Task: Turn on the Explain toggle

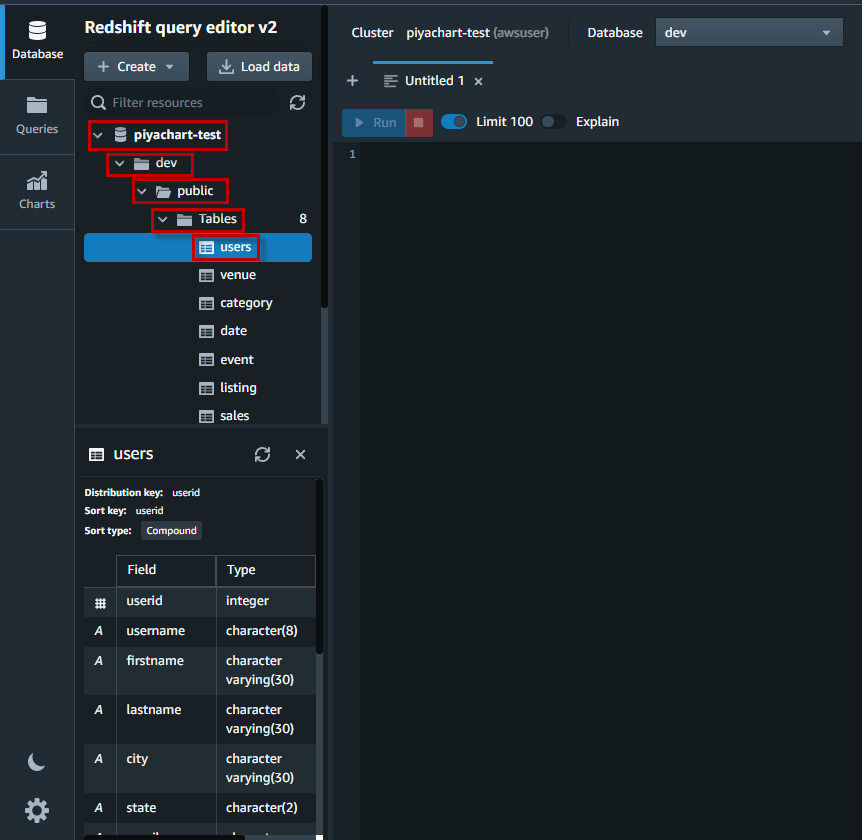Action: 551,121
